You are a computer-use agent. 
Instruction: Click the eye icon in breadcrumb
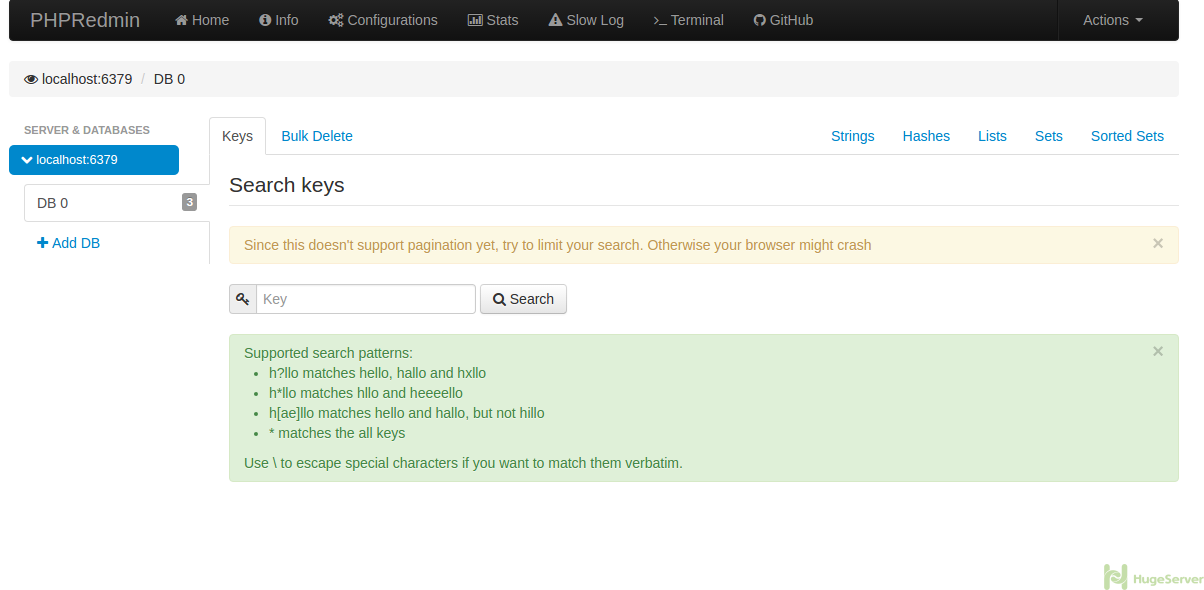[31, 79]
